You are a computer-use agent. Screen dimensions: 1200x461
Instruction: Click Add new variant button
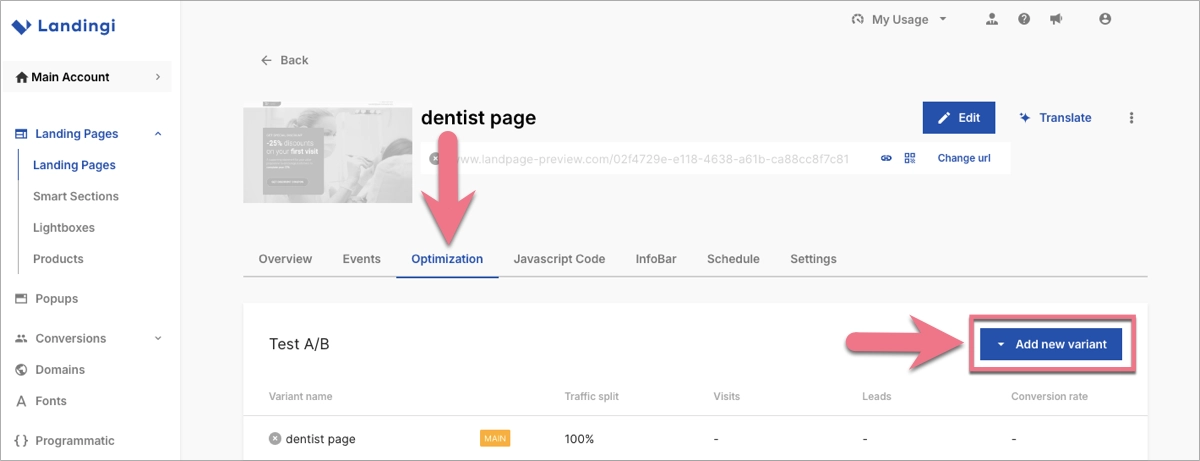[x=1051, y=344]
